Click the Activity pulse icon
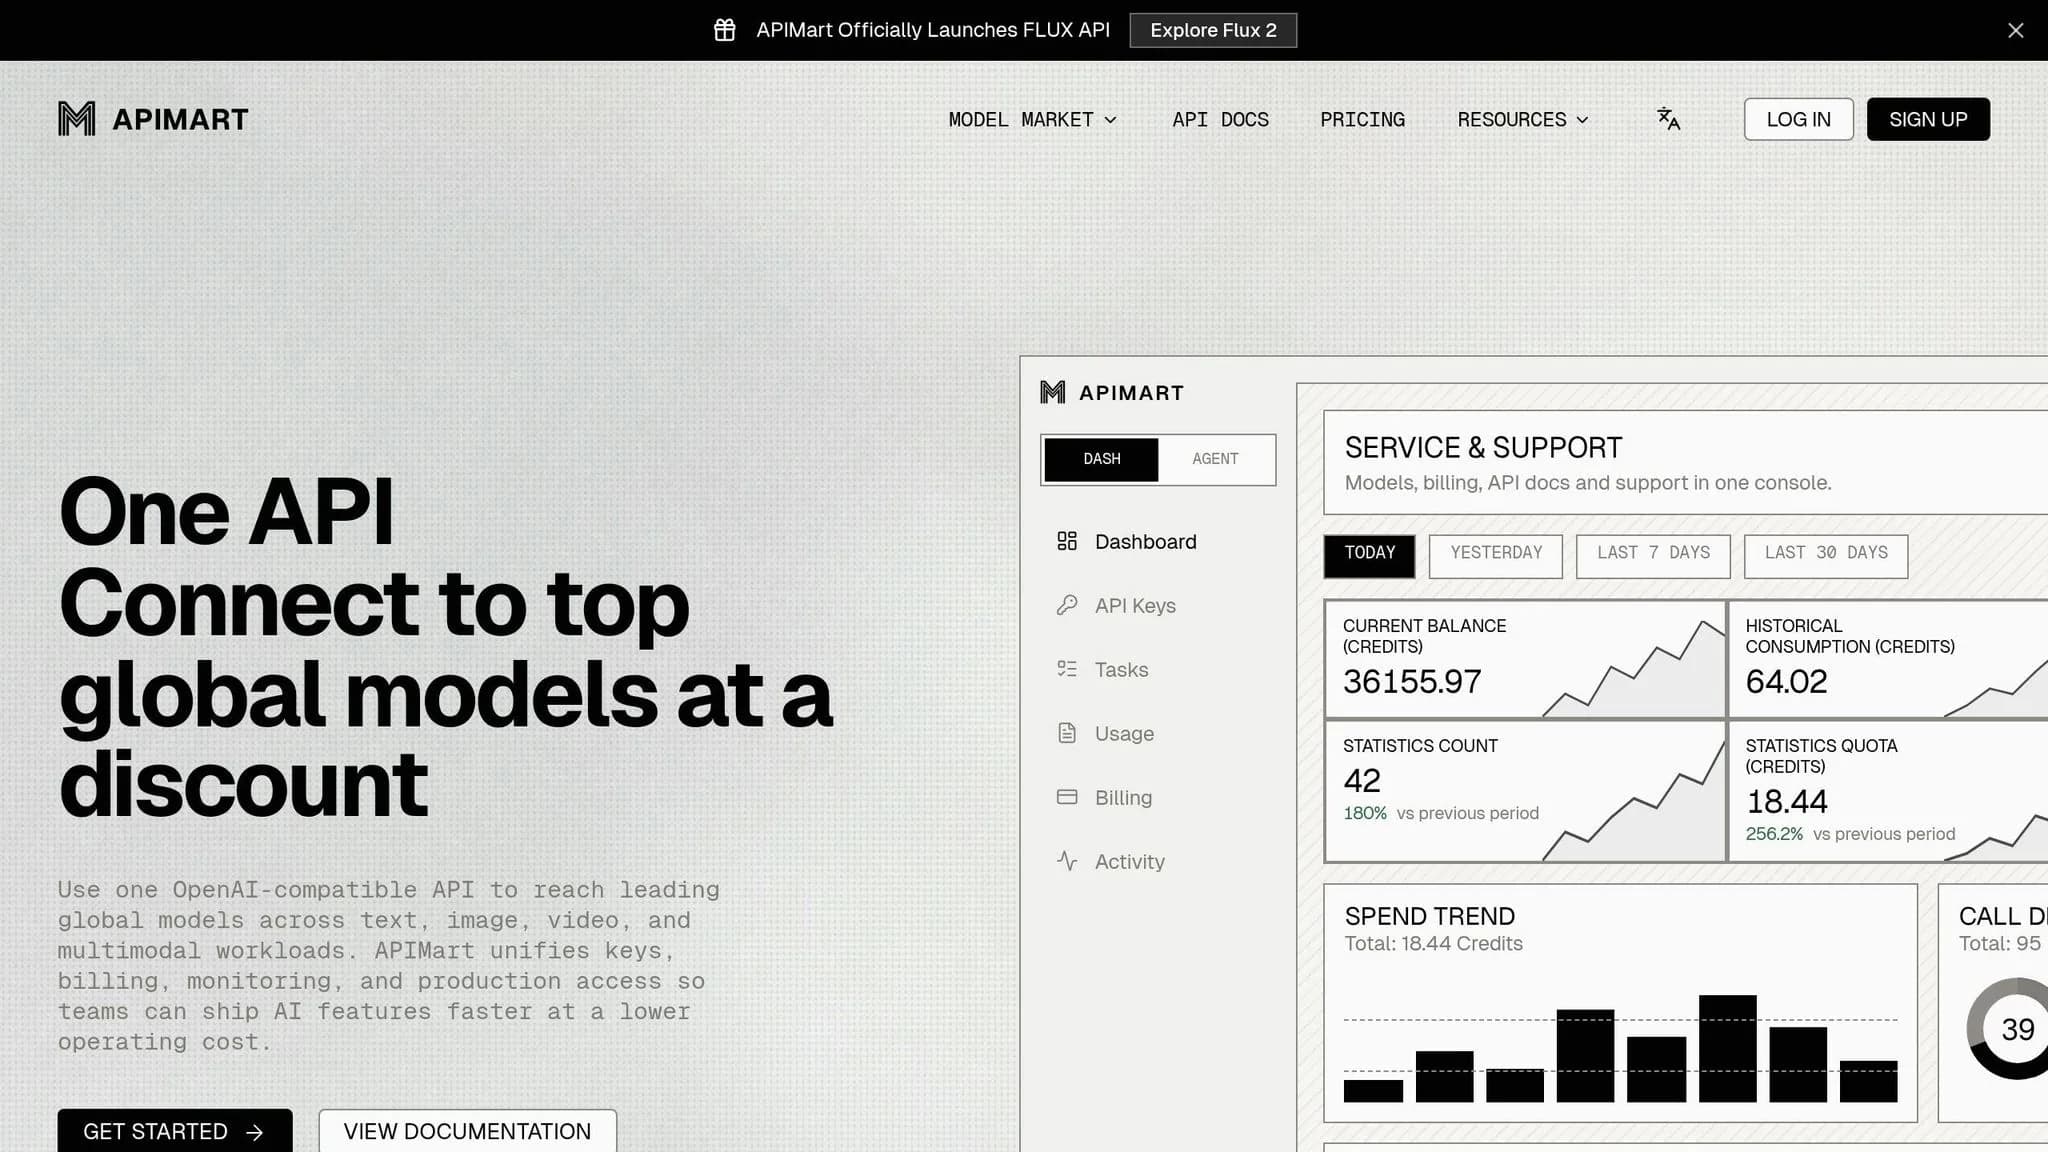Screen dimensions: 2048x1152 (x=1067, y=861)
